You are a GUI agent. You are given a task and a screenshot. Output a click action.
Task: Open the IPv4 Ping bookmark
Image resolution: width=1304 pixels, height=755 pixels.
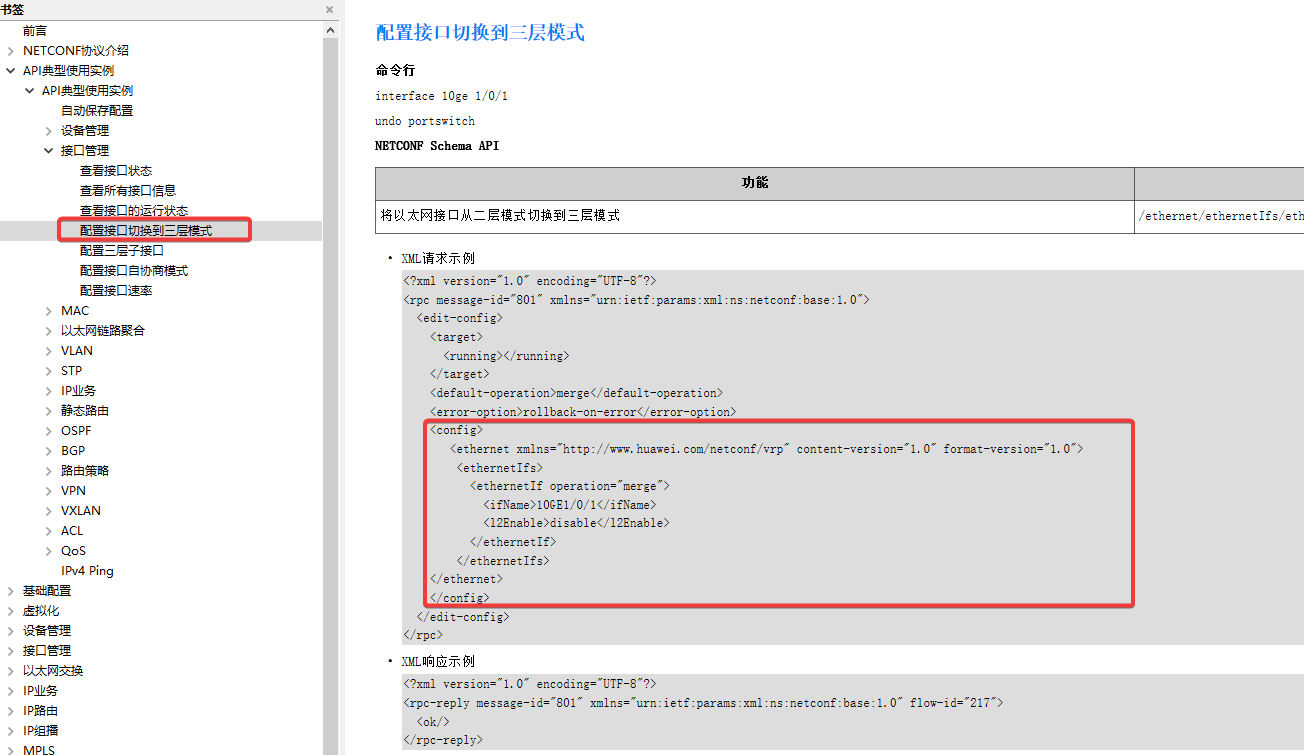click(x=87, y=571)
